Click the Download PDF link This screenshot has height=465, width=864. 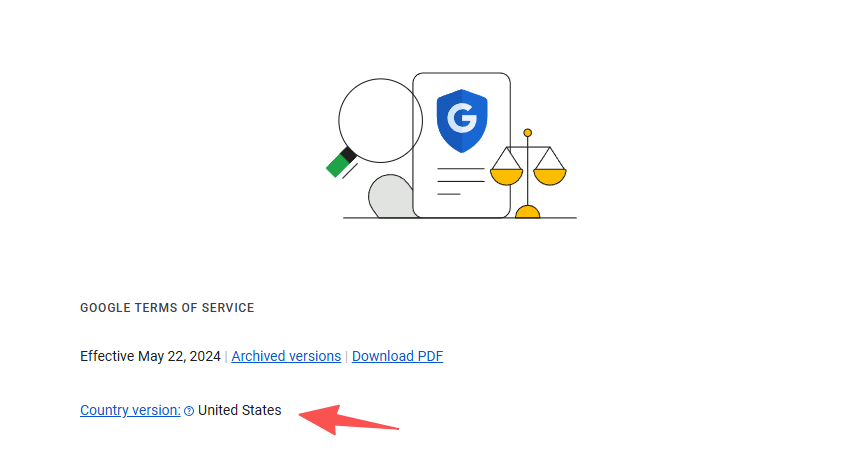(397, 356)
